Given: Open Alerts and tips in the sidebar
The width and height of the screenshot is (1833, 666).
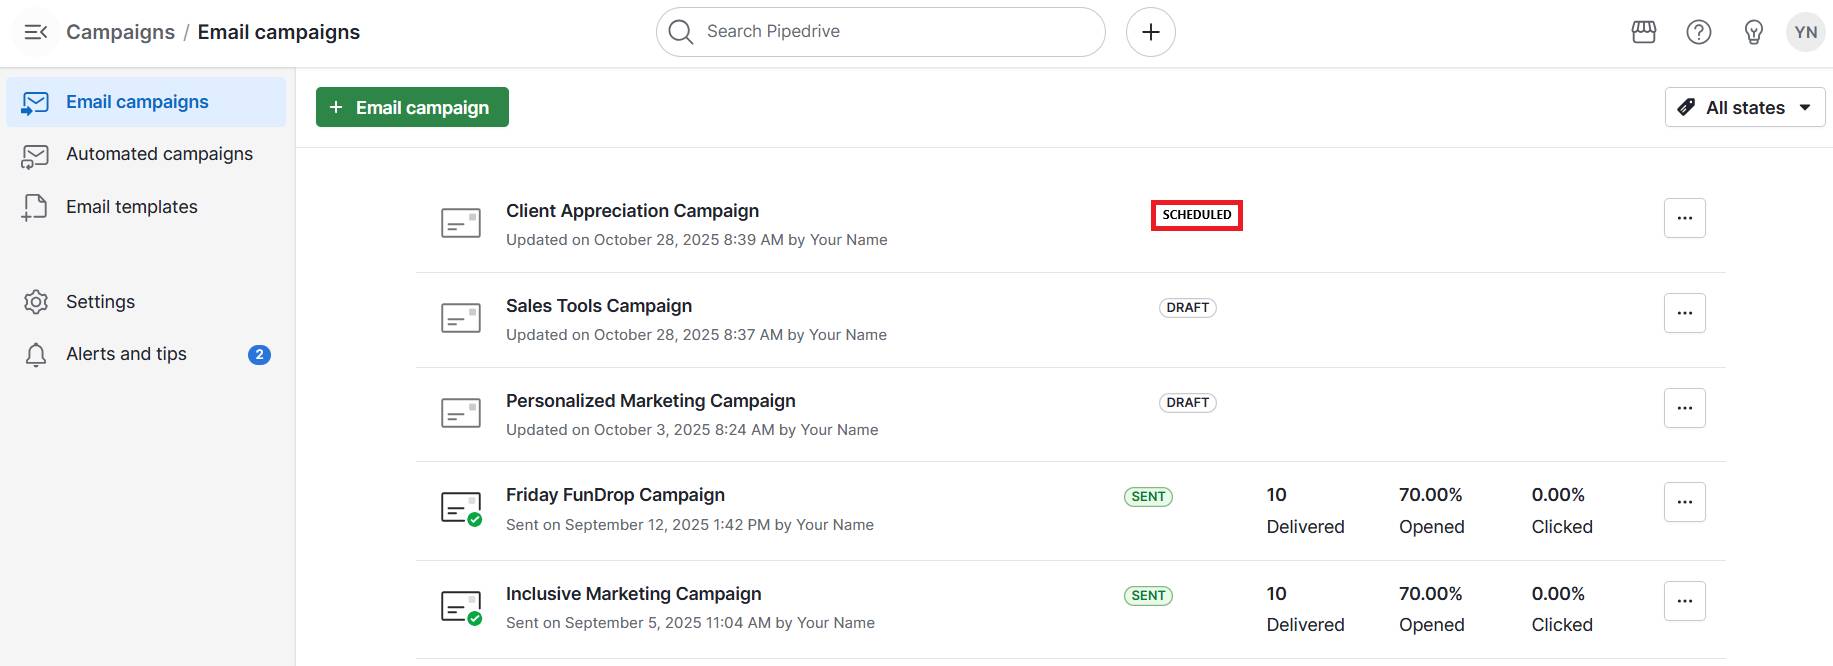Looking at the screenshot, I should point(126,354).
